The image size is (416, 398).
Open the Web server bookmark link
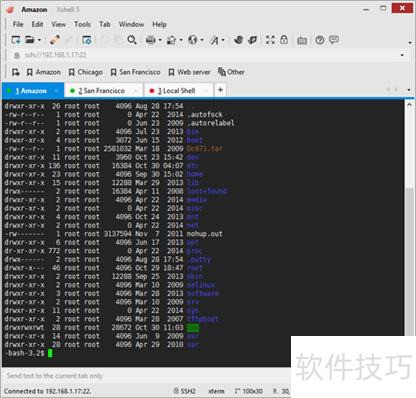189,72
